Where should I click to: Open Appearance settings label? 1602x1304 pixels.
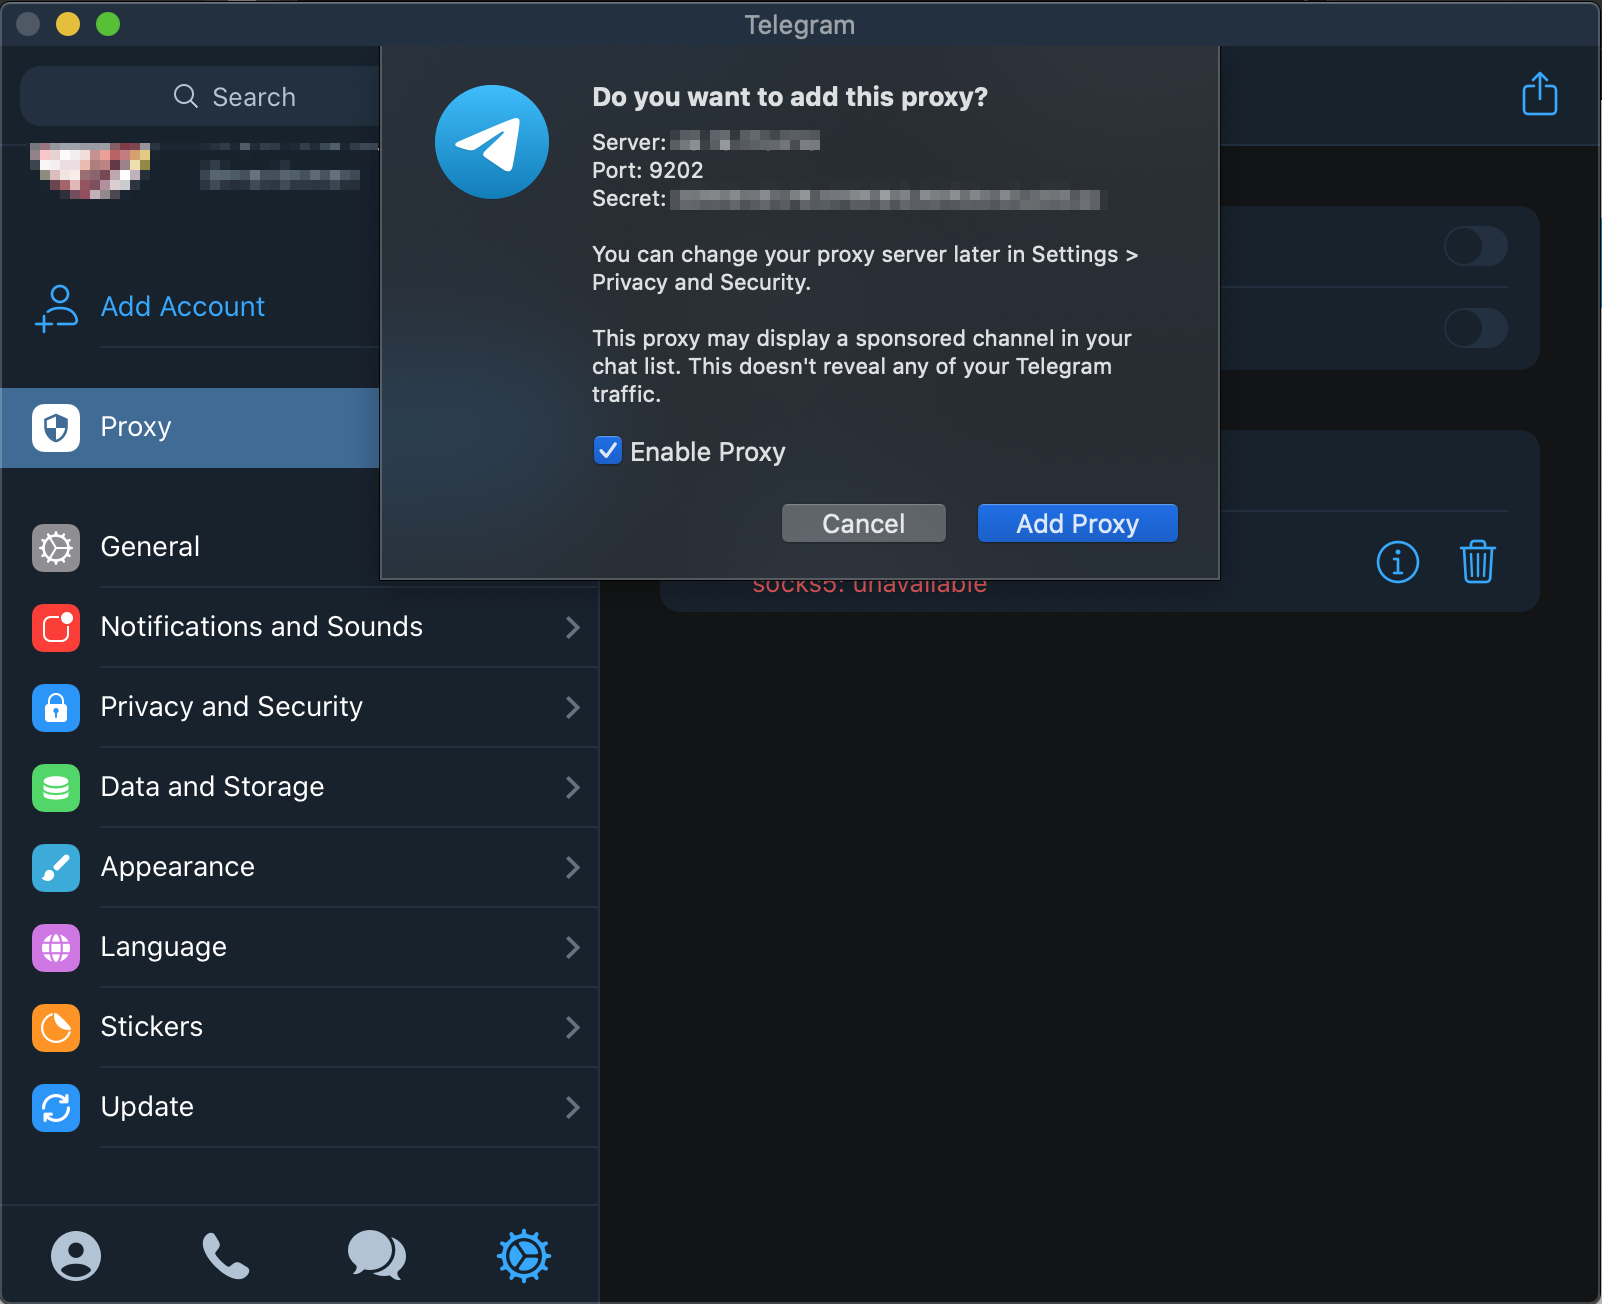178,867
